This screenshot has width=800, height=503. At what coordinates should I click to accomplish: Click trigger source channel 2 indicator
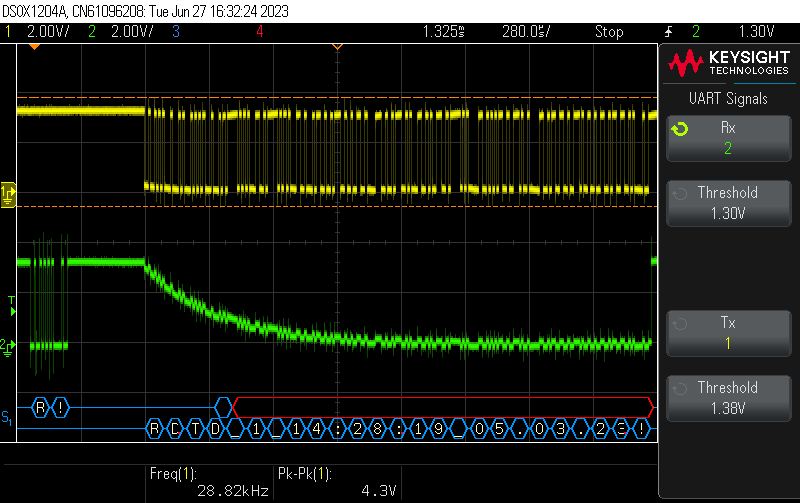coord(696,32)
